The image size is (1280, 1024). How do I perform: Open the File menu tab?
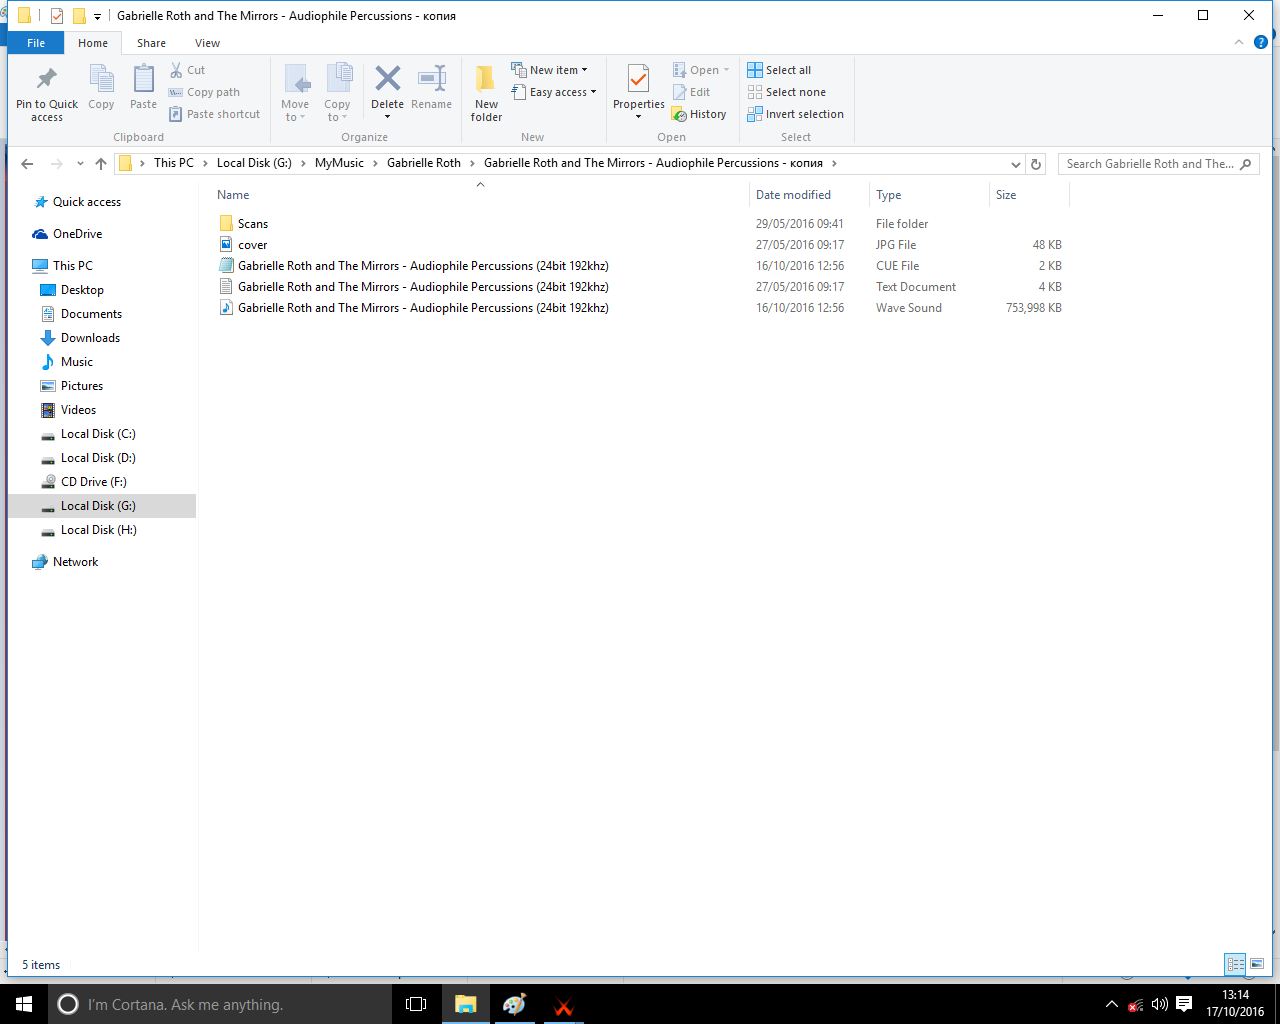36,43
